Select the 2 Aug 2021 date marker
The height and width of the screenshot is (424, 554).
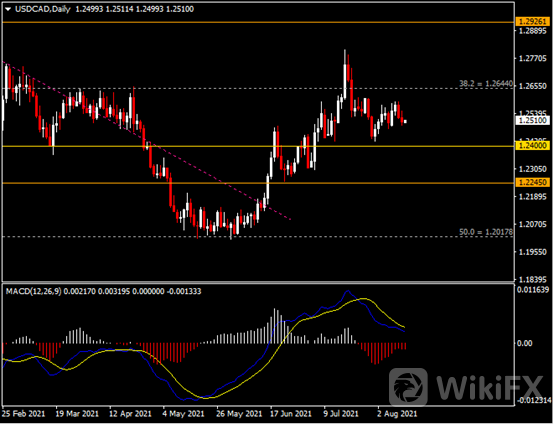click(x=397, y=413)
